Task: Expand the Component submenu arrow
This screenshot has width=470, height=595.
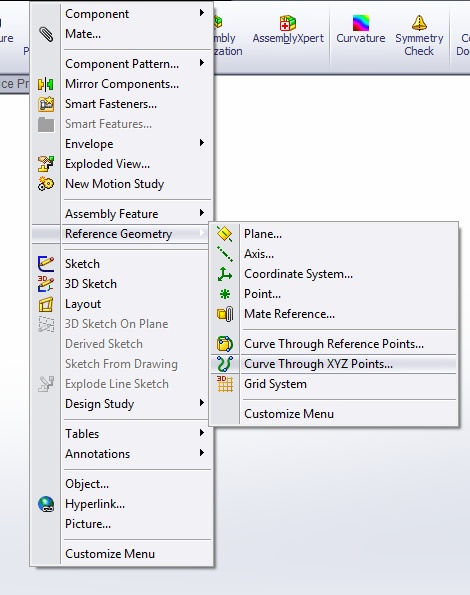Action: tap(202, 13)
